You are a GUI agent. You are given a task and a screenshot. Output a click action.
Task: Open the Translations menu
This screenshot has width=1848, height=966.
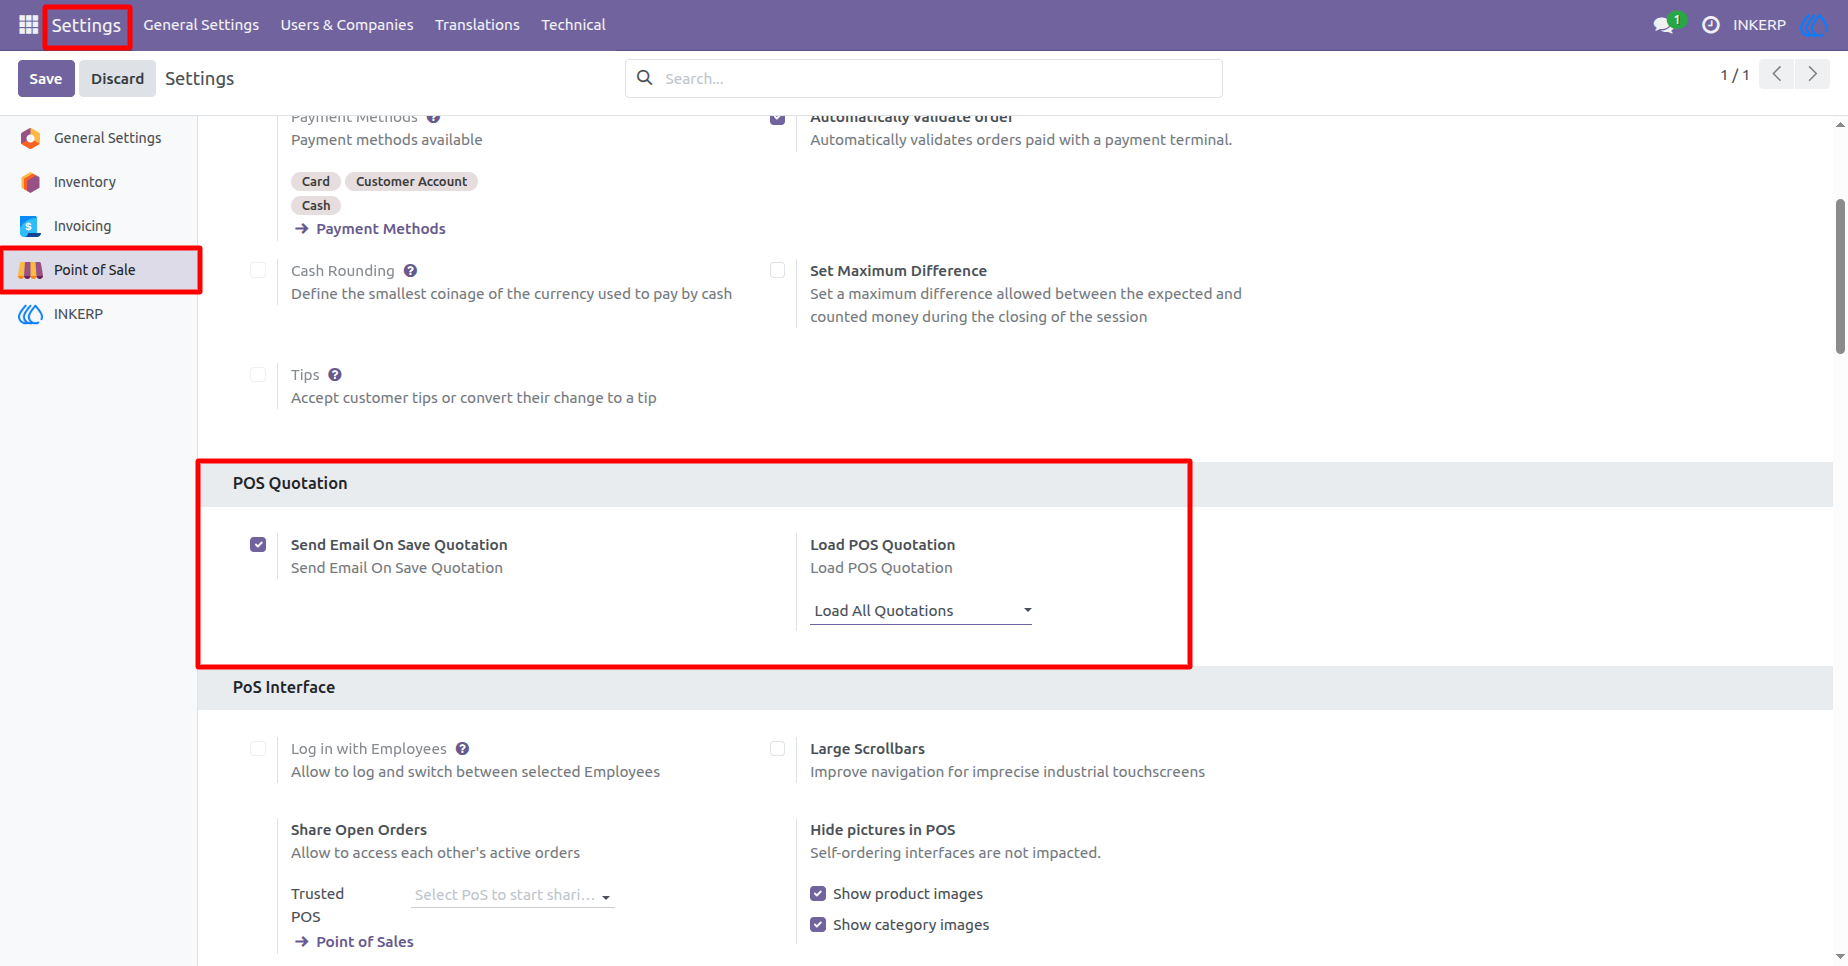(477, 25)
